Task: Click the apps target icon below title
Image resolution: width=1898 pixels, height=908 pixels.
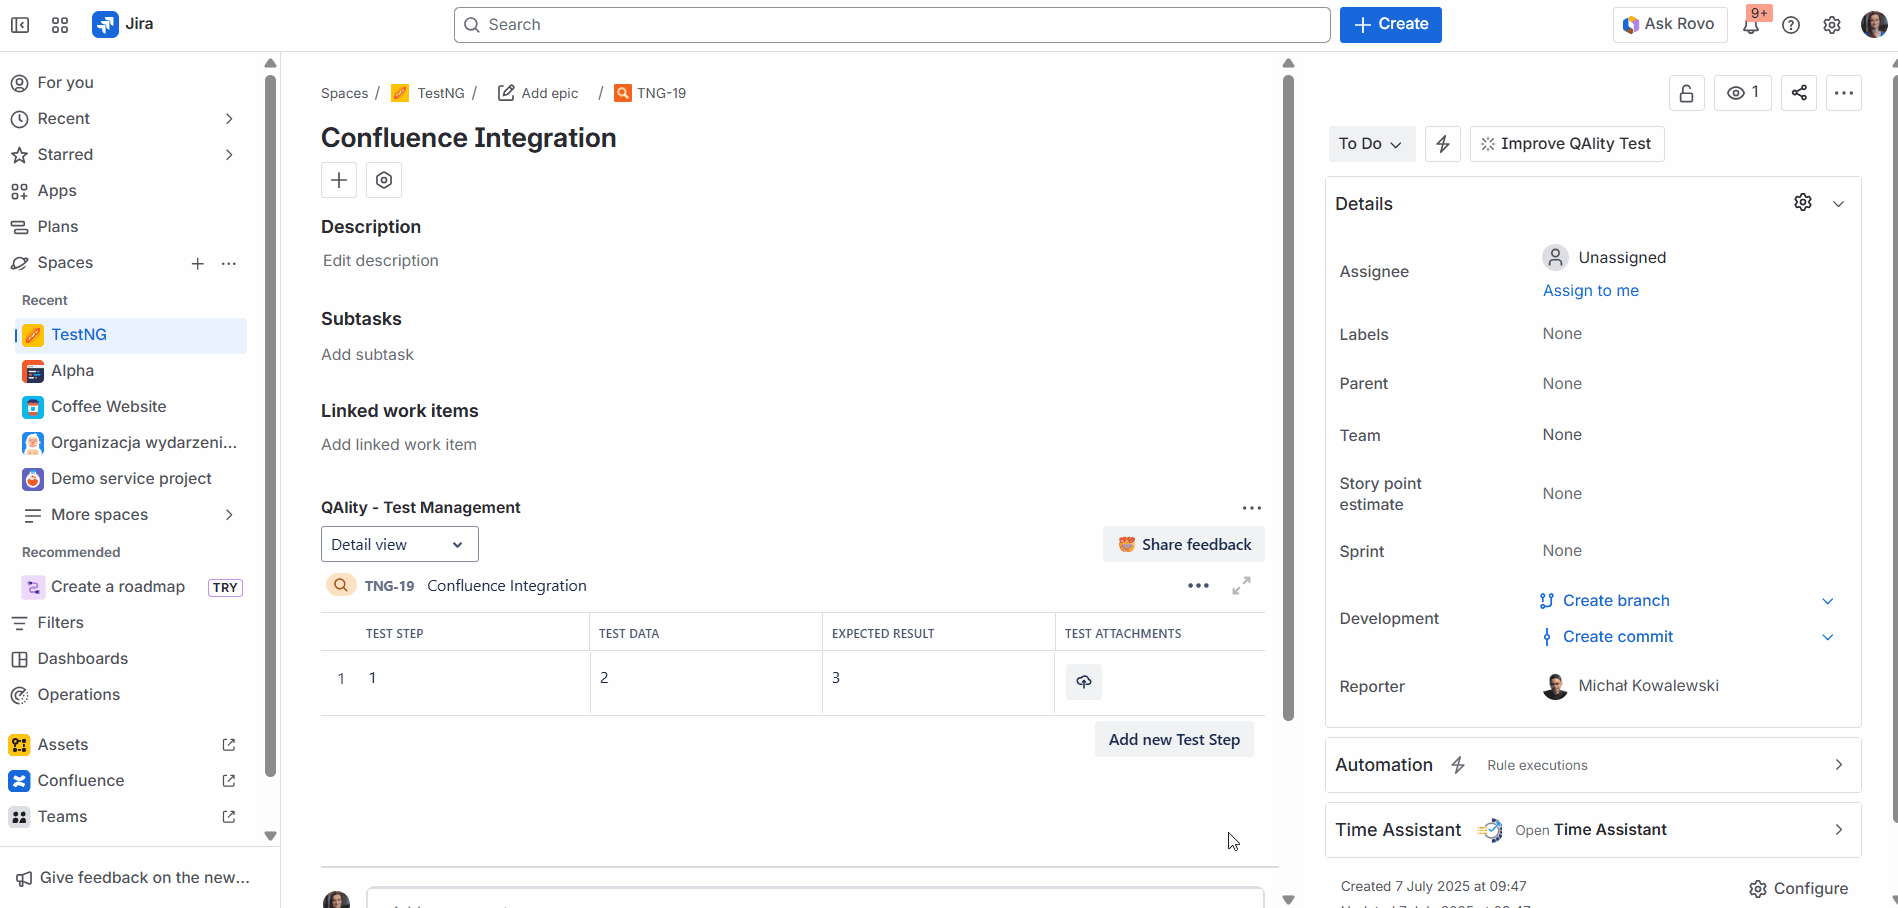Action: (x=384, y=180)
